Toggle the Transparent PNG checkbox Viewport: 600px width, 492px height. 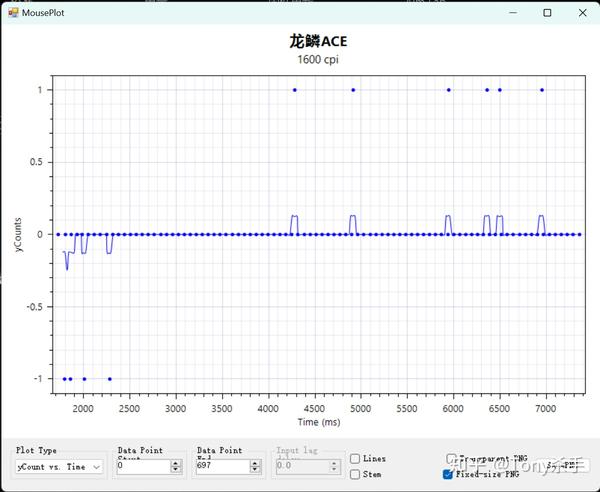[452, 458]
